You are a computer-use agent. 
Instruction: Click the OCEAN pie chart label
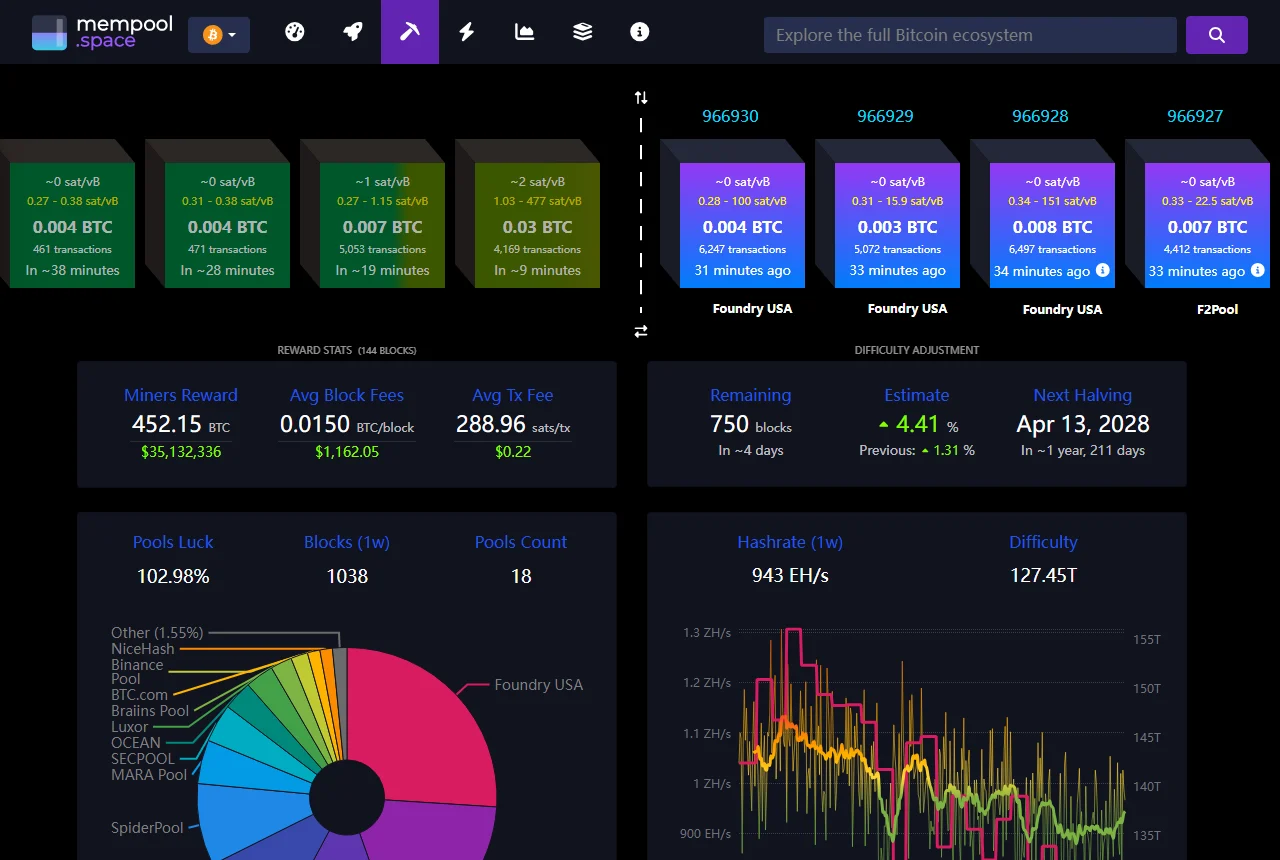pos(136,743)
